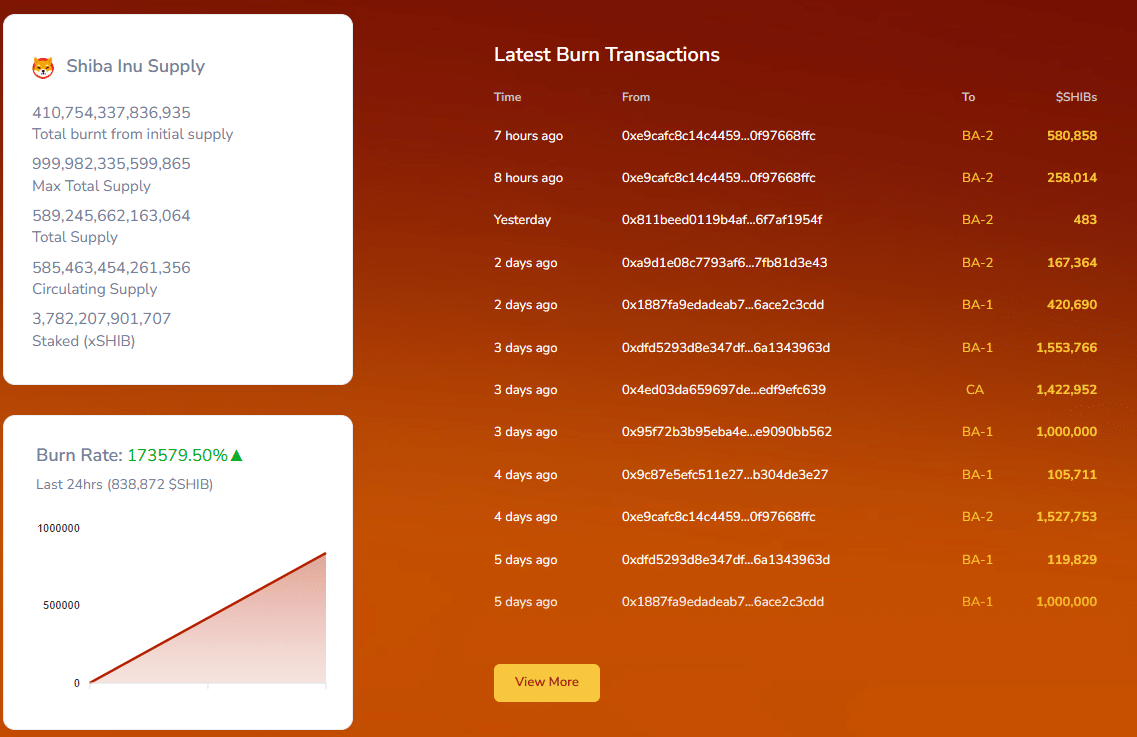Screen dimensions: 1137x737
Task: Click the Shiba Inu dog logo icon
Action: click(x=42, y=66)
